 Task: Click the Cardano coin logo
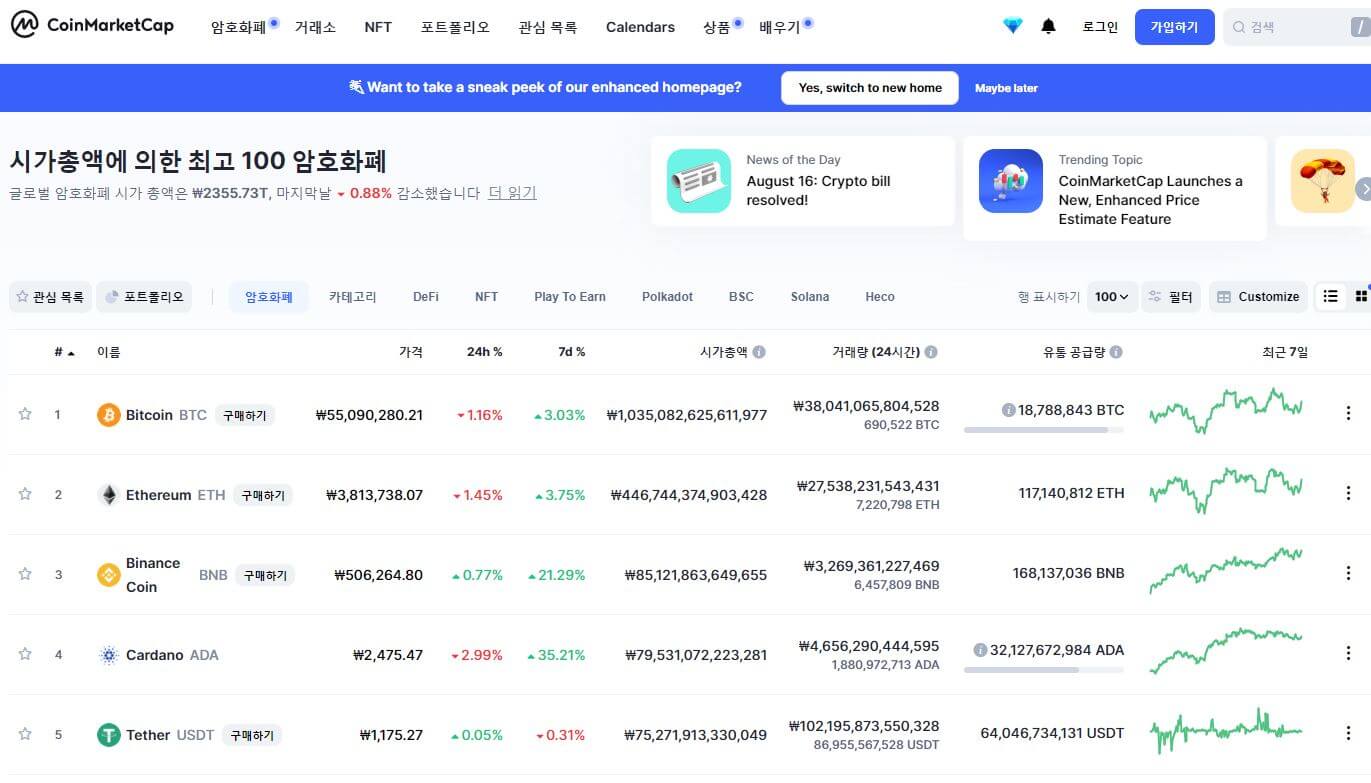[108, 655]
